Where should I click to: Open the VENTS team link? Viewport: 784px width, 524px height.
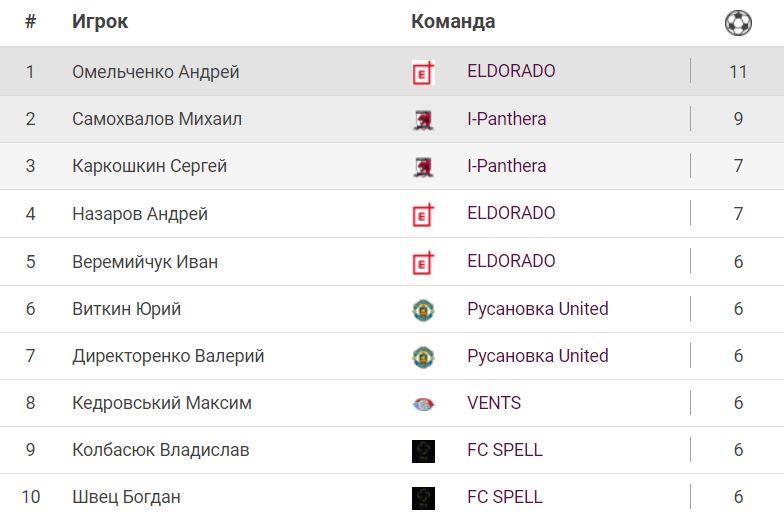494,403
